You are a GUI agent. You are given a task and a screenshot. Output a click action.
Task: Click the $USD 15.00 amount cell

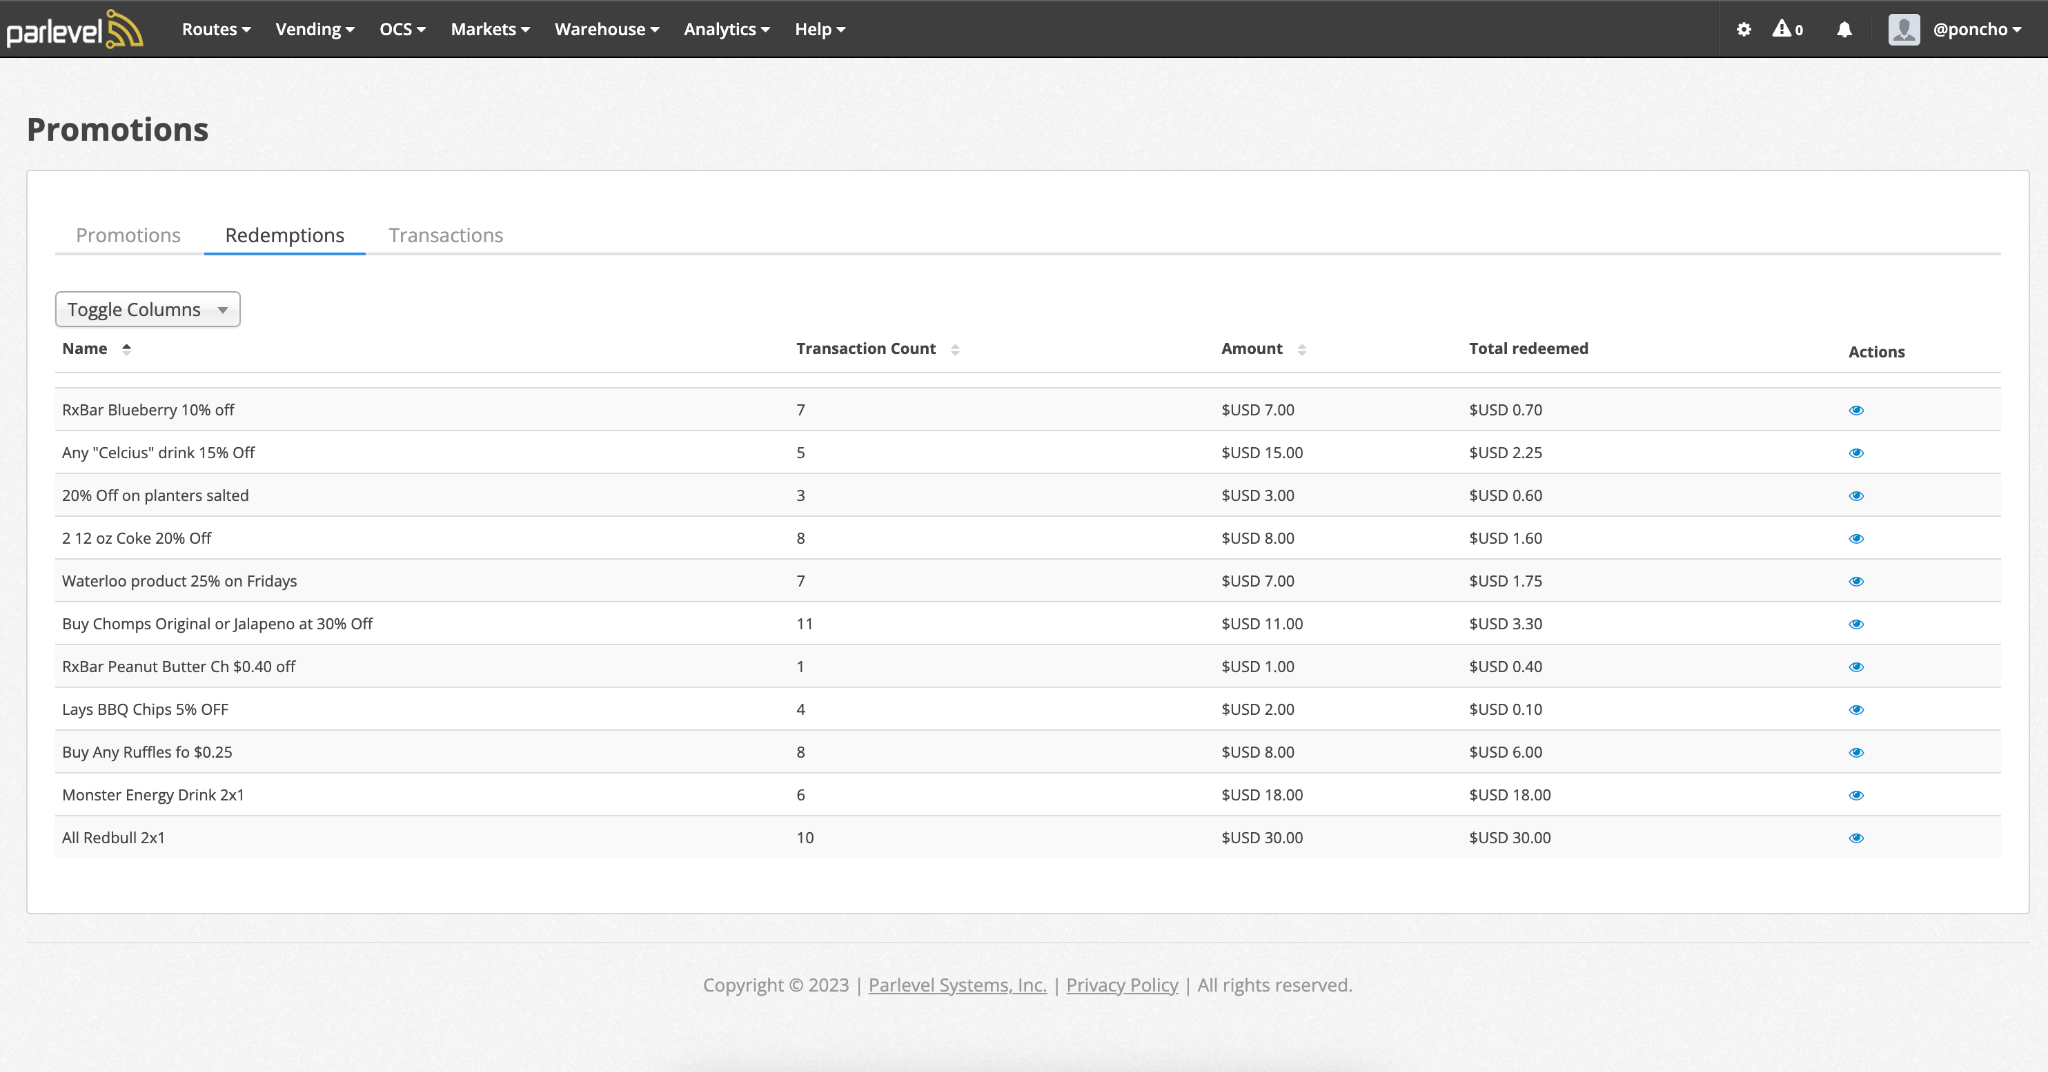click(1262, 453)
